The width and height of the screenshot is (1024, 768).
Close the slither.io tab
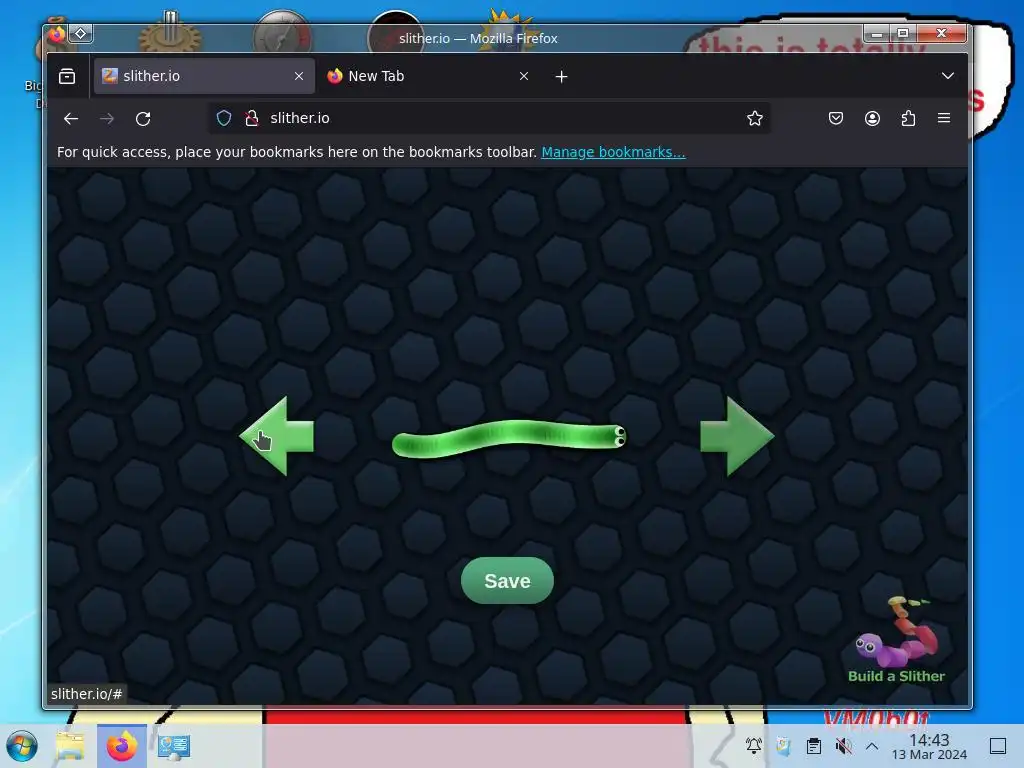point(299,76)
